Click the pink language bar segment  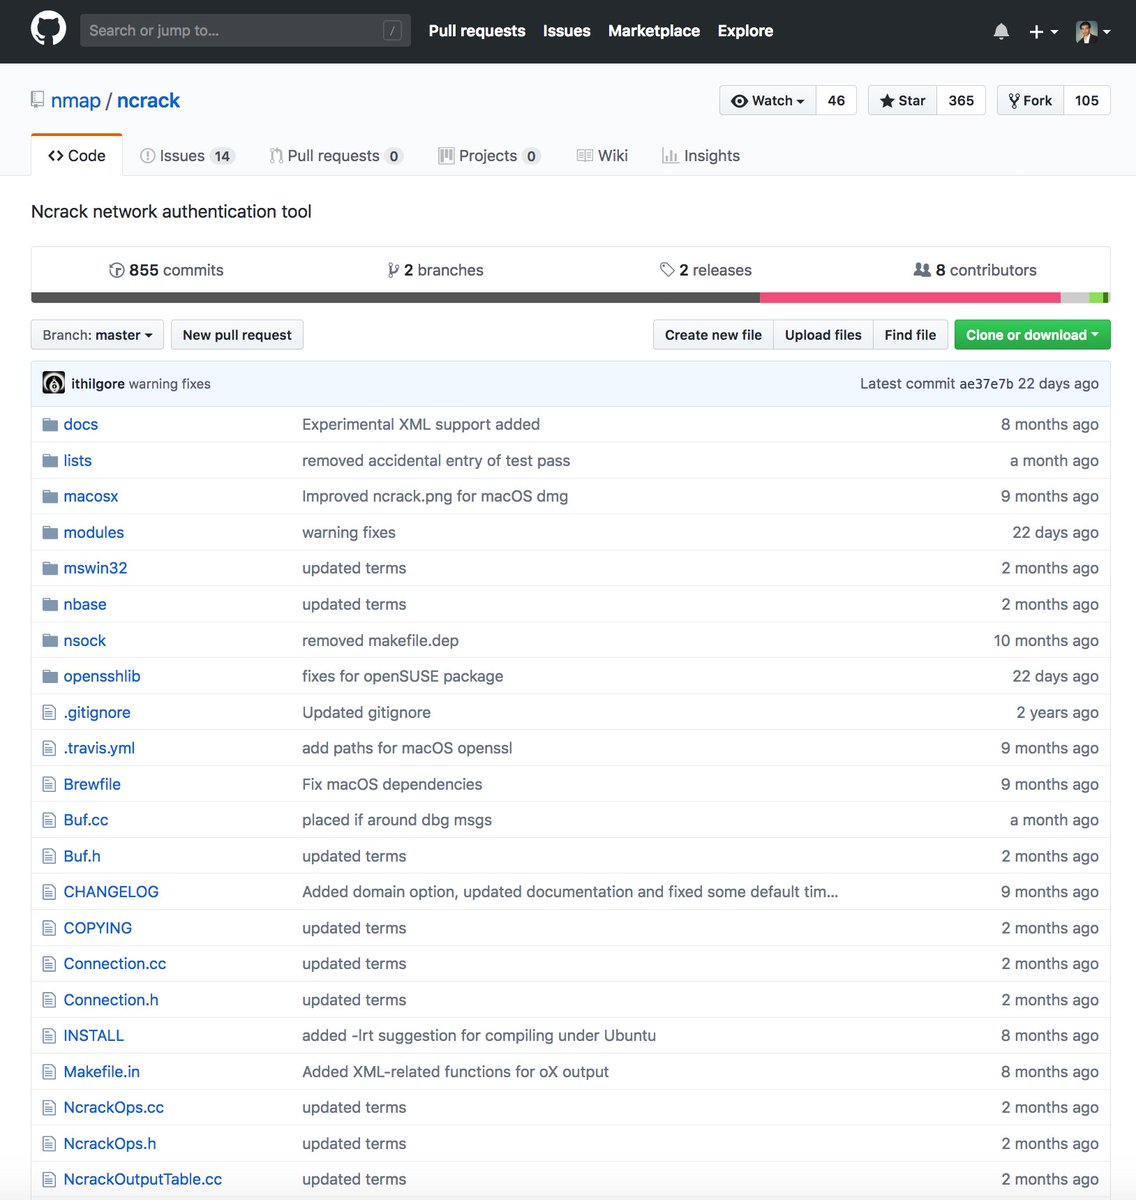coord(910,297)
